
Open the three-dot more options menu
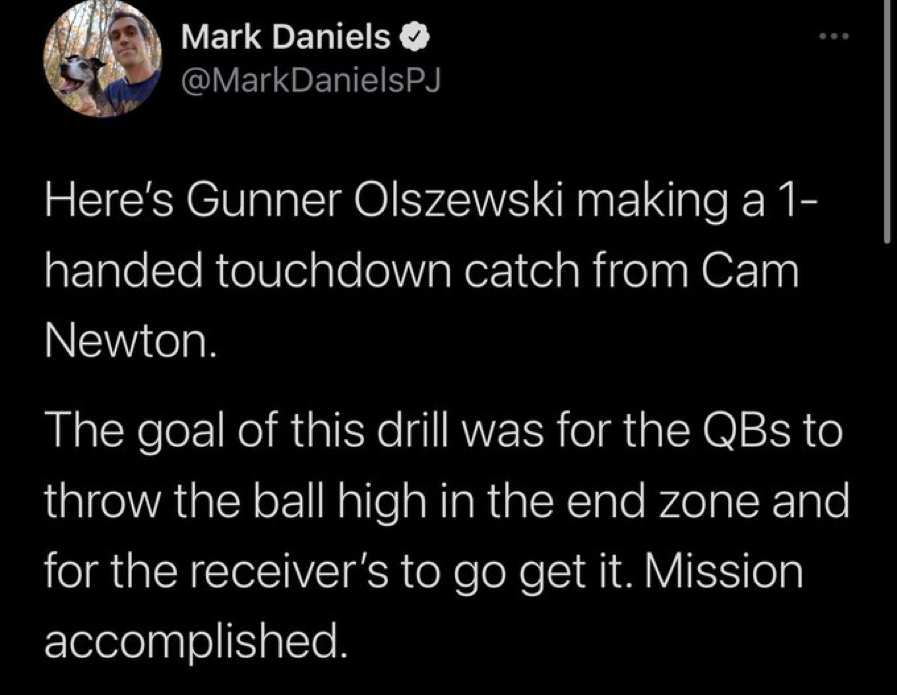[x=831, y=38]
